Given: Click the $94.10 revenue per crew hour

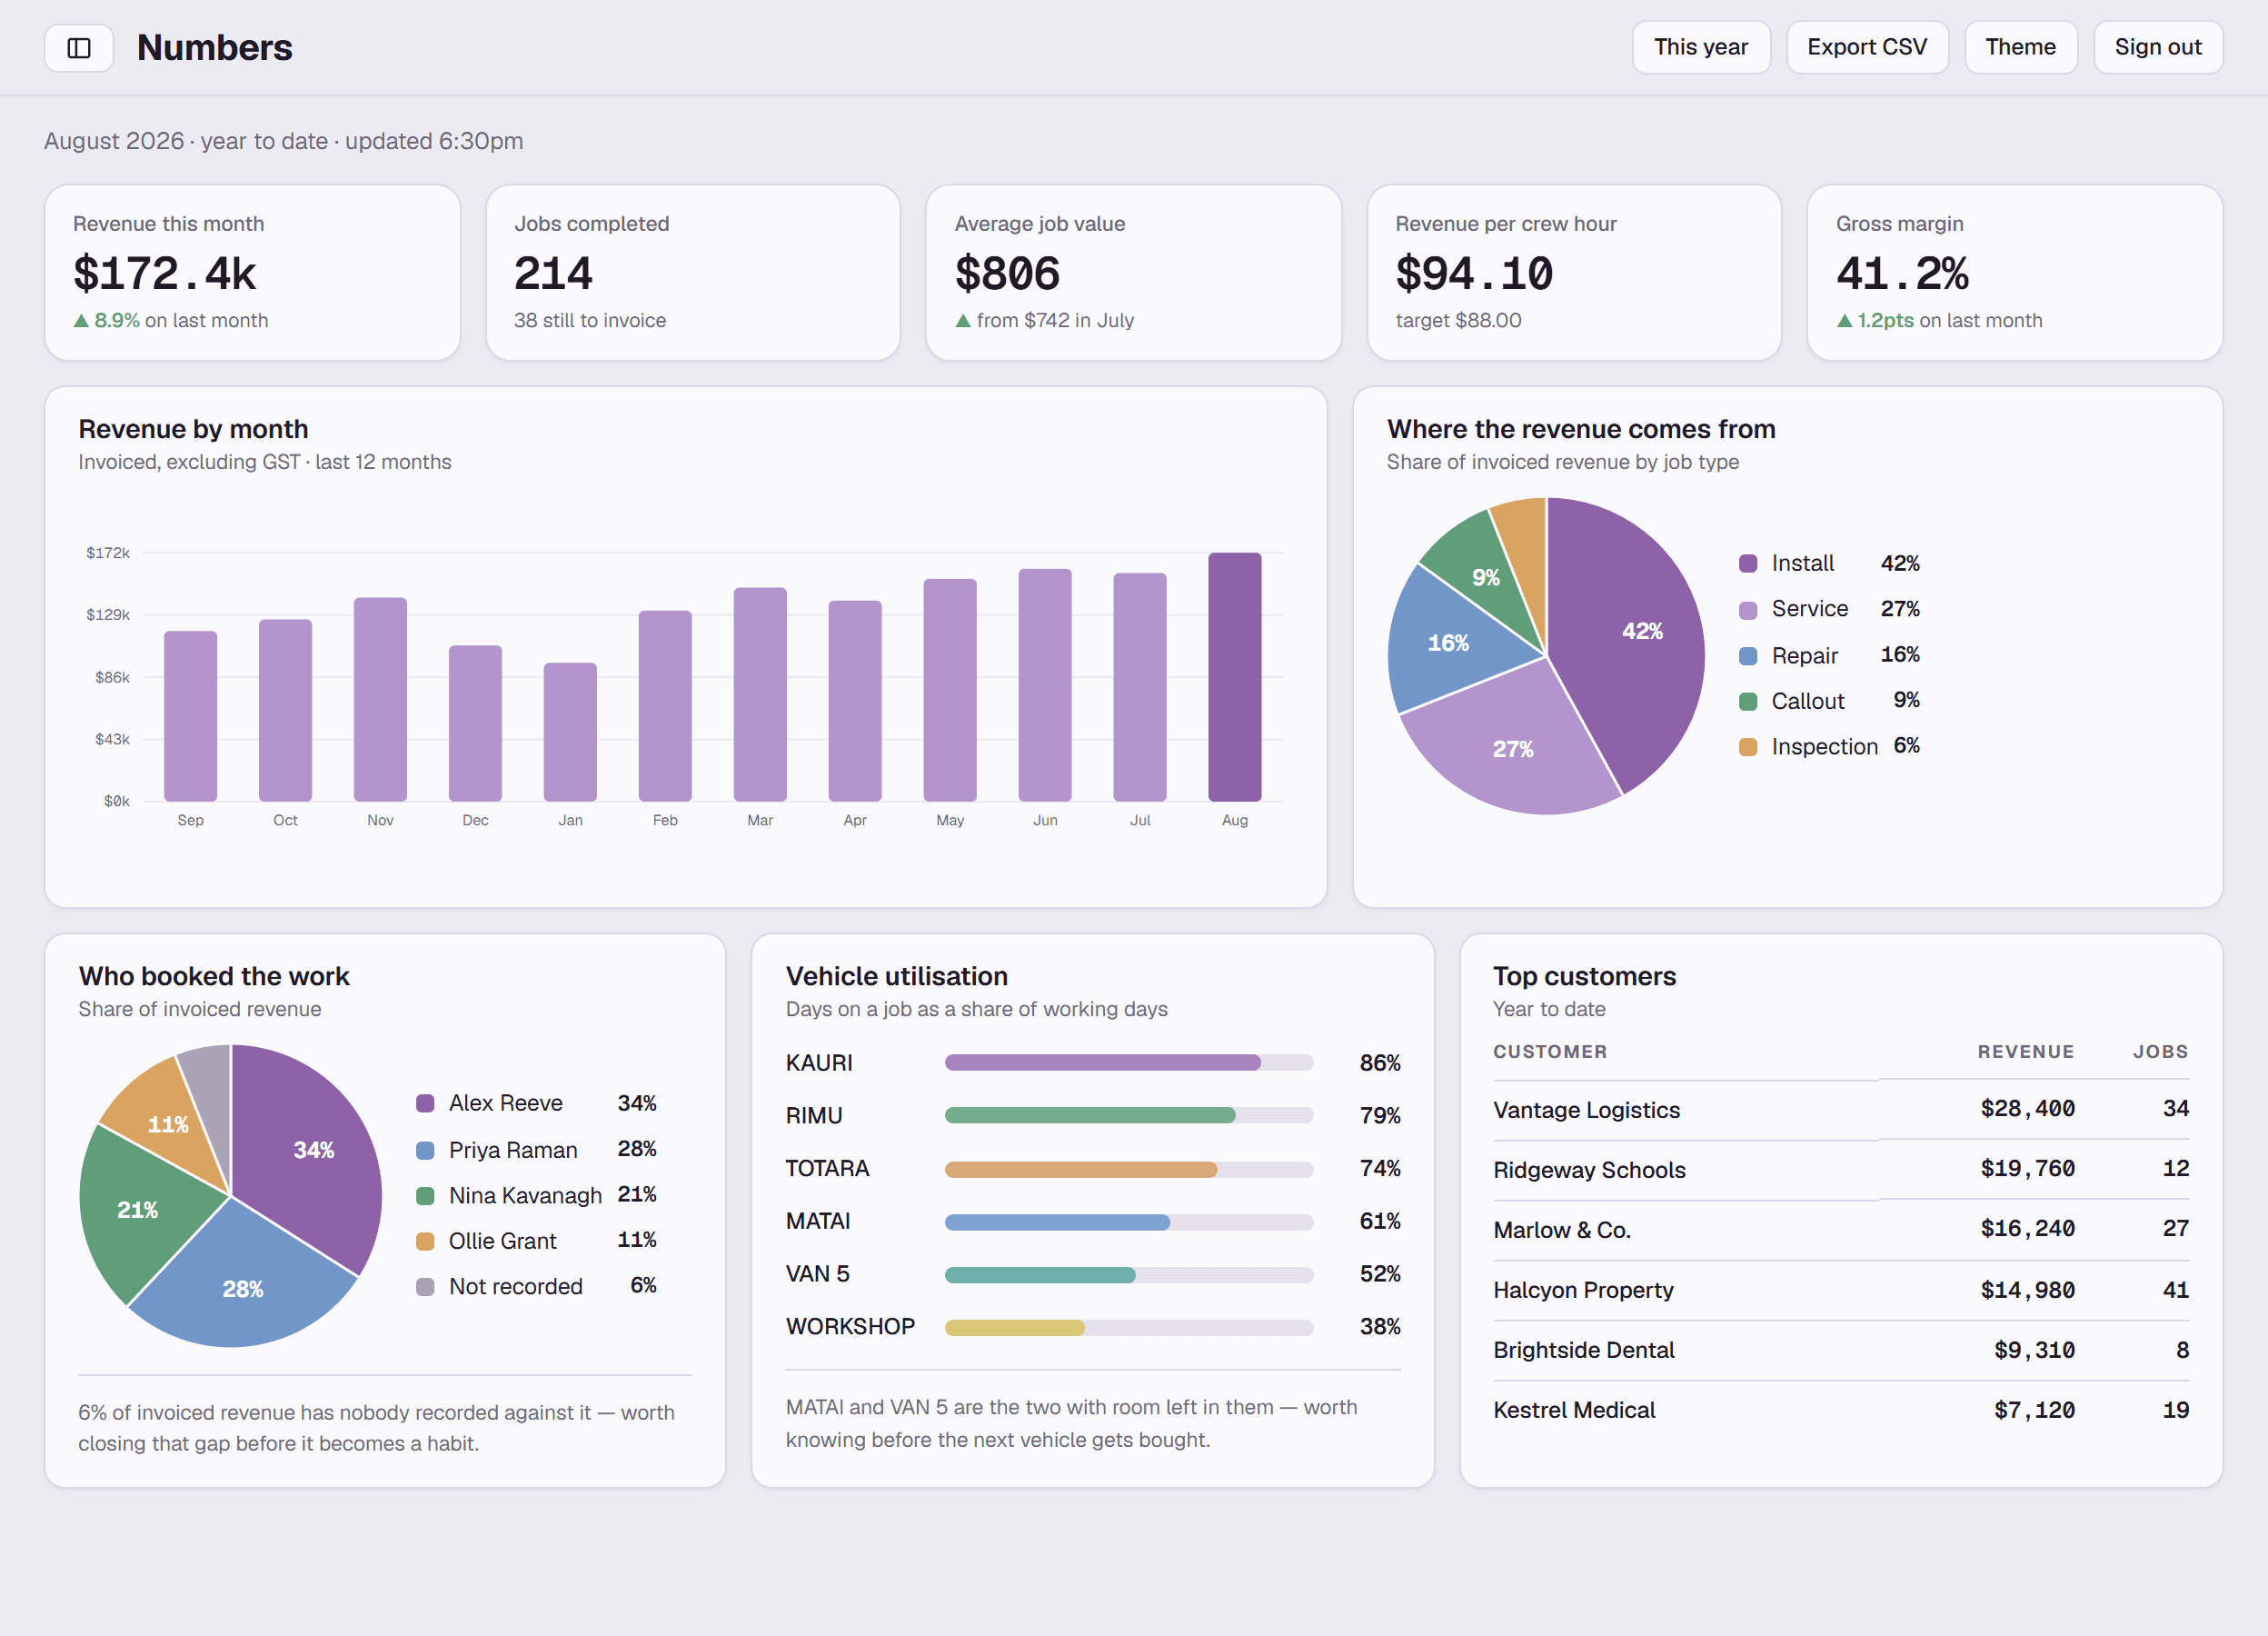Looking at the screenshot, I should point(1474,273).
